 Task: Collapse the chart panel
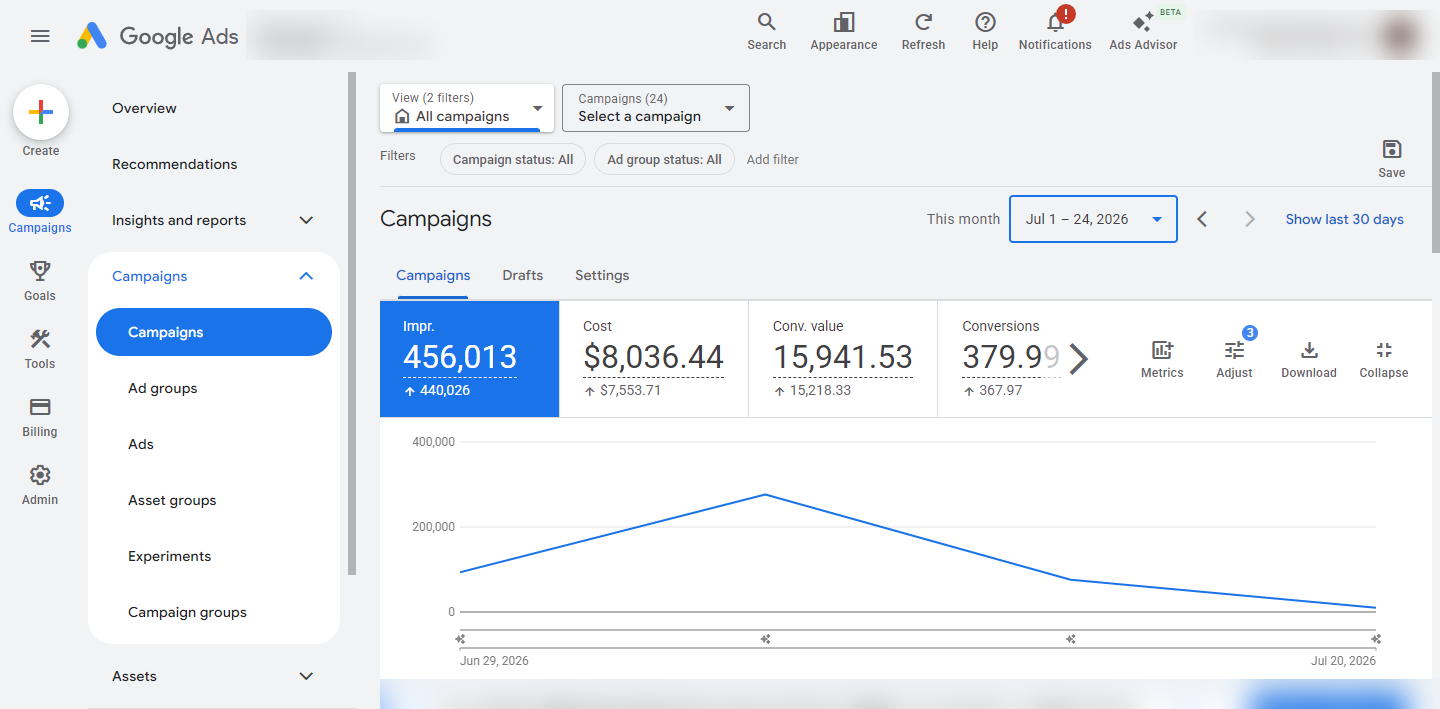coord(1384,359)
